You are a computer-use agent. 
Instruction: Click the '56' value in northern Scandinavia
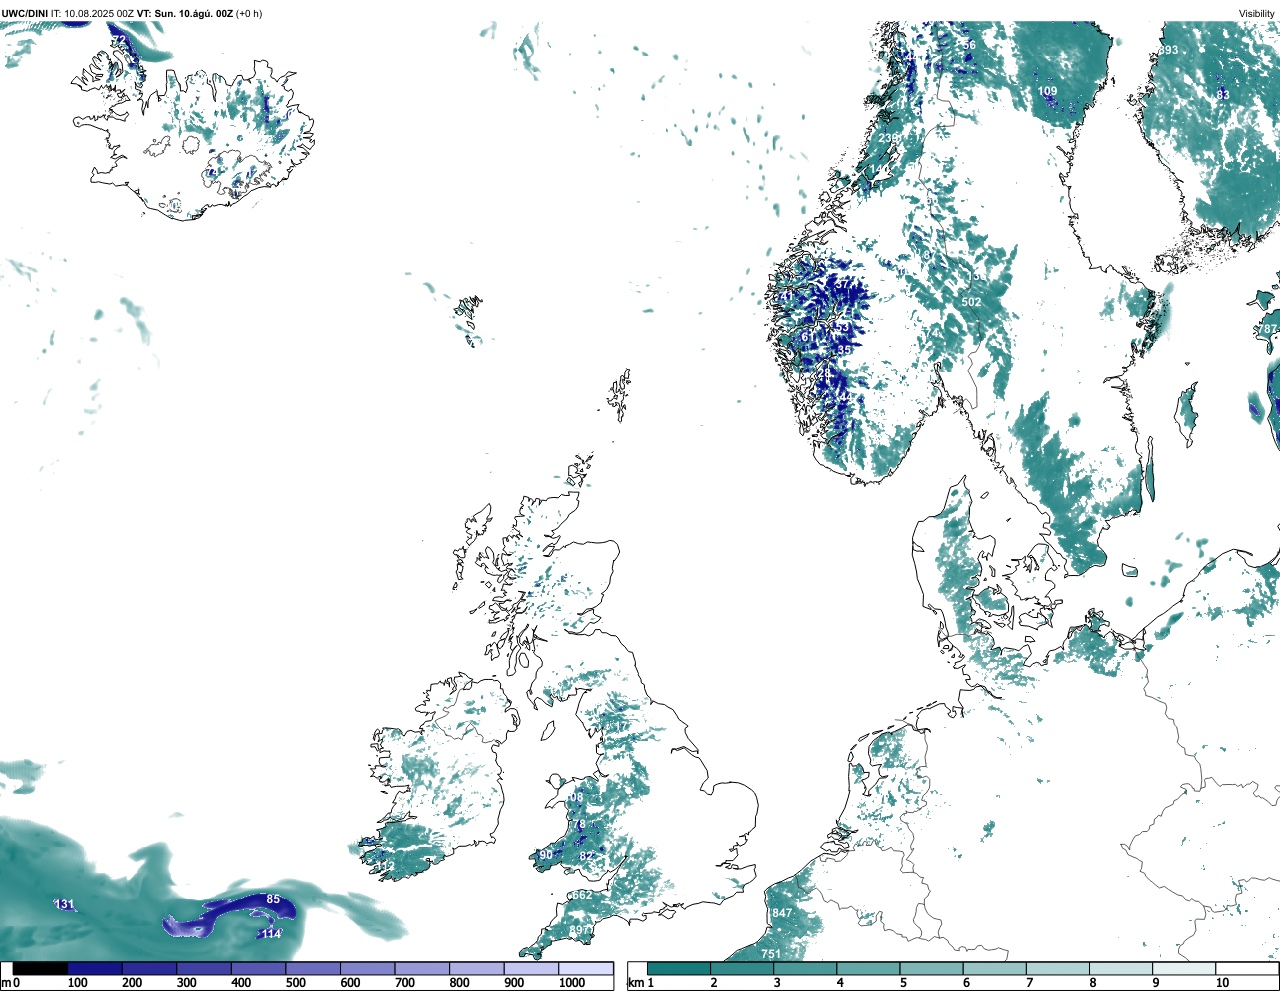969,45
